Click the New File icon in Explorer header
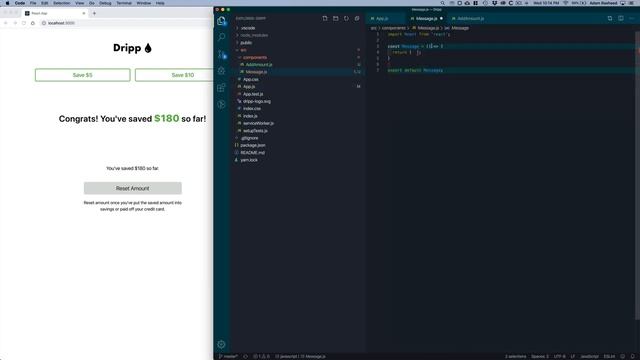 coord(325,18)
